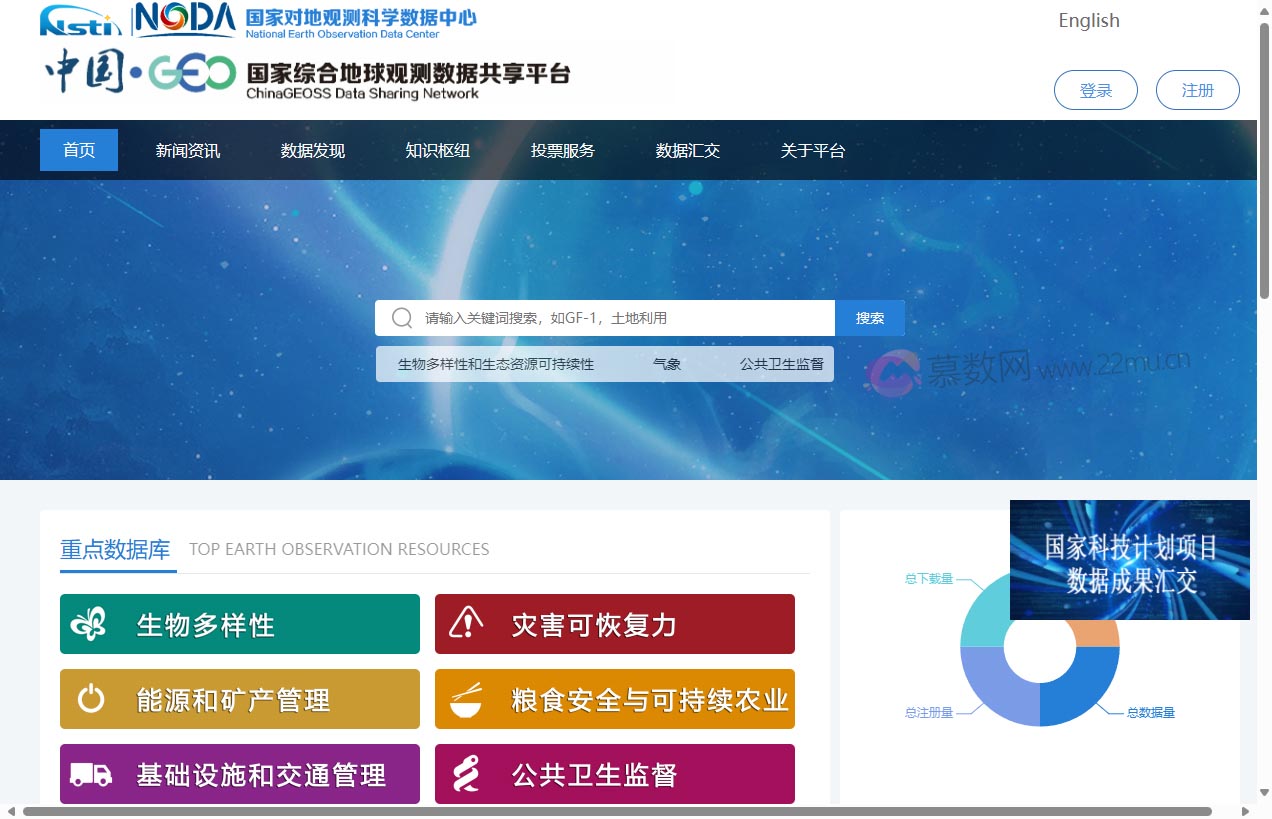The image size is (1272, 819).
Task: Click the truck icon on 基础设施和交通管理
Action: [x=91, y=774]
